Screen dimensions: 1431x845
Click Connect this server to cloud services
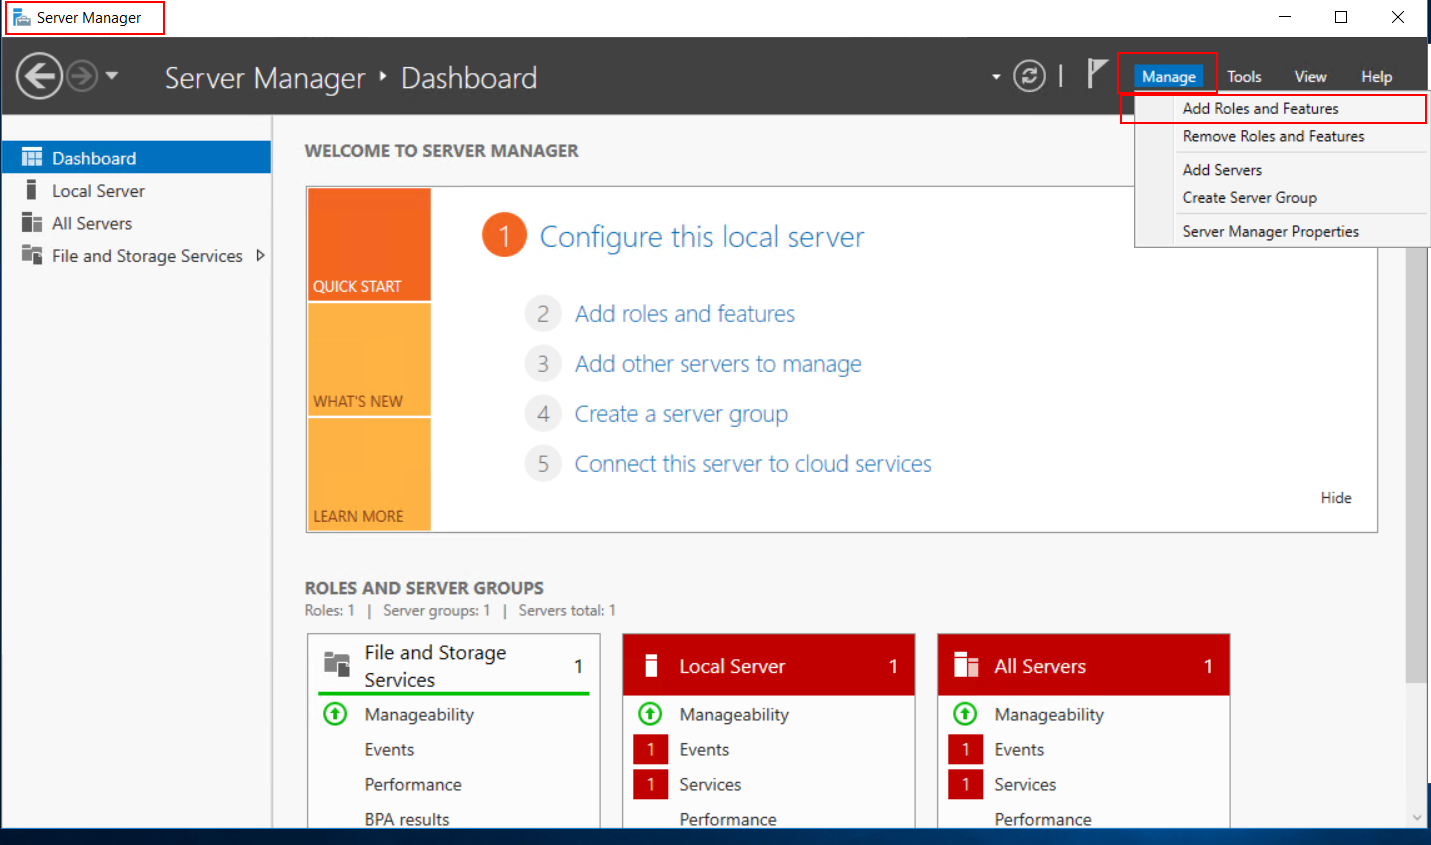coord(753,464)
